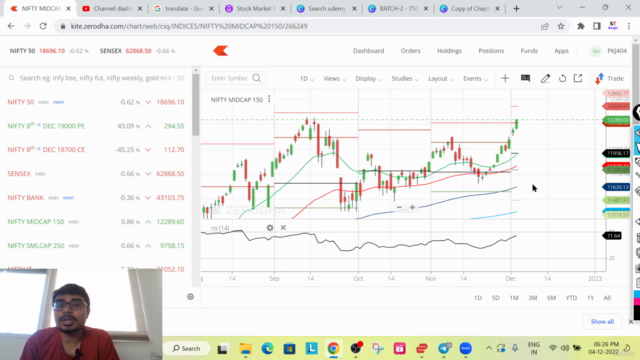Open NIFTY MIDCAP 150 chart options dots

click(x=269, y=99)
